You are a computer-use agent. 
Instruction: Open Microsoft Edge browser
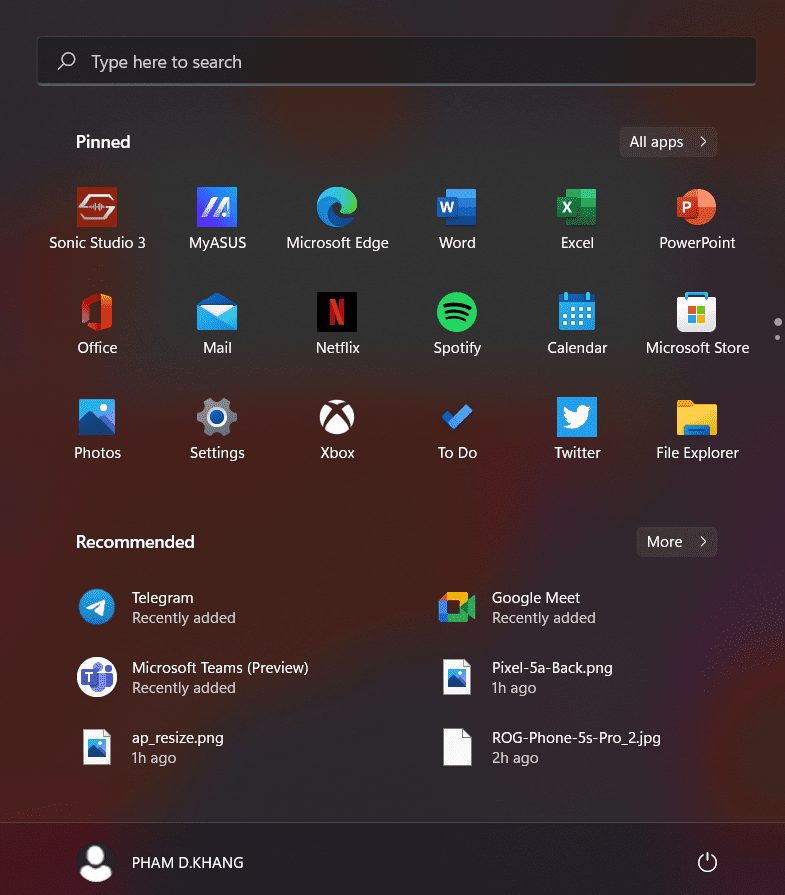(x=337, y=219)
